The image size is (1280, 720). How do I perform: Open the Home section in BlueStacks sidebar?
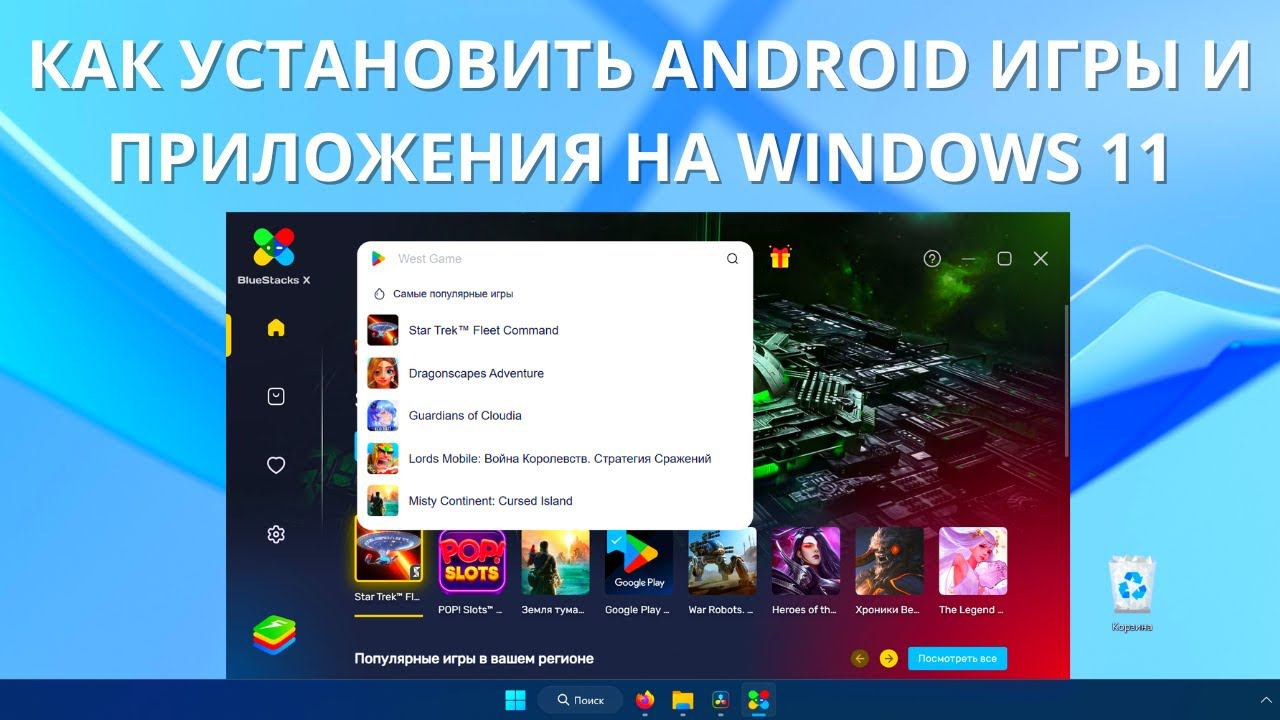(276, 328)
